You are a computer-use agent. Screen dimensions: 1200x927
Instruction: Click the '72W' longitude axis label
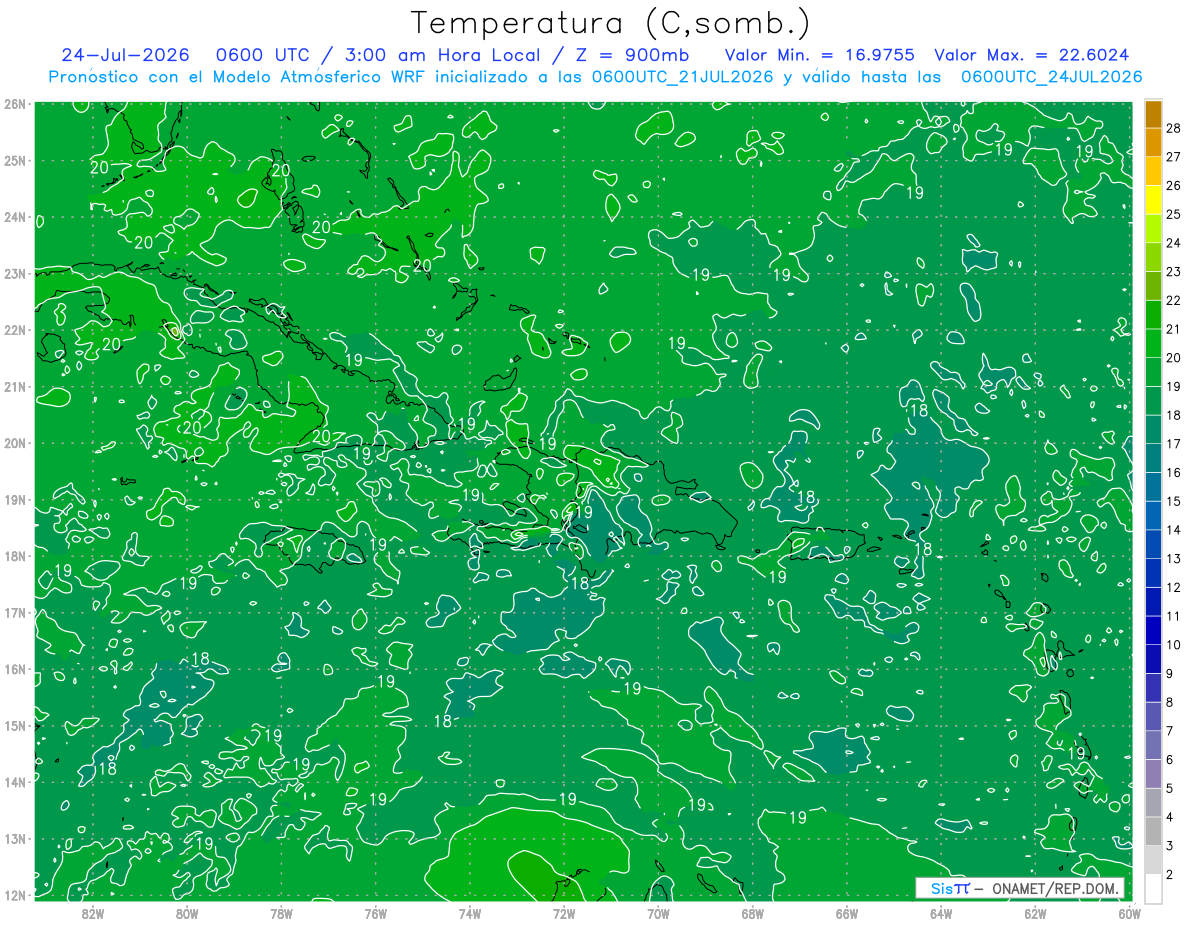click(x=564, y=913)
